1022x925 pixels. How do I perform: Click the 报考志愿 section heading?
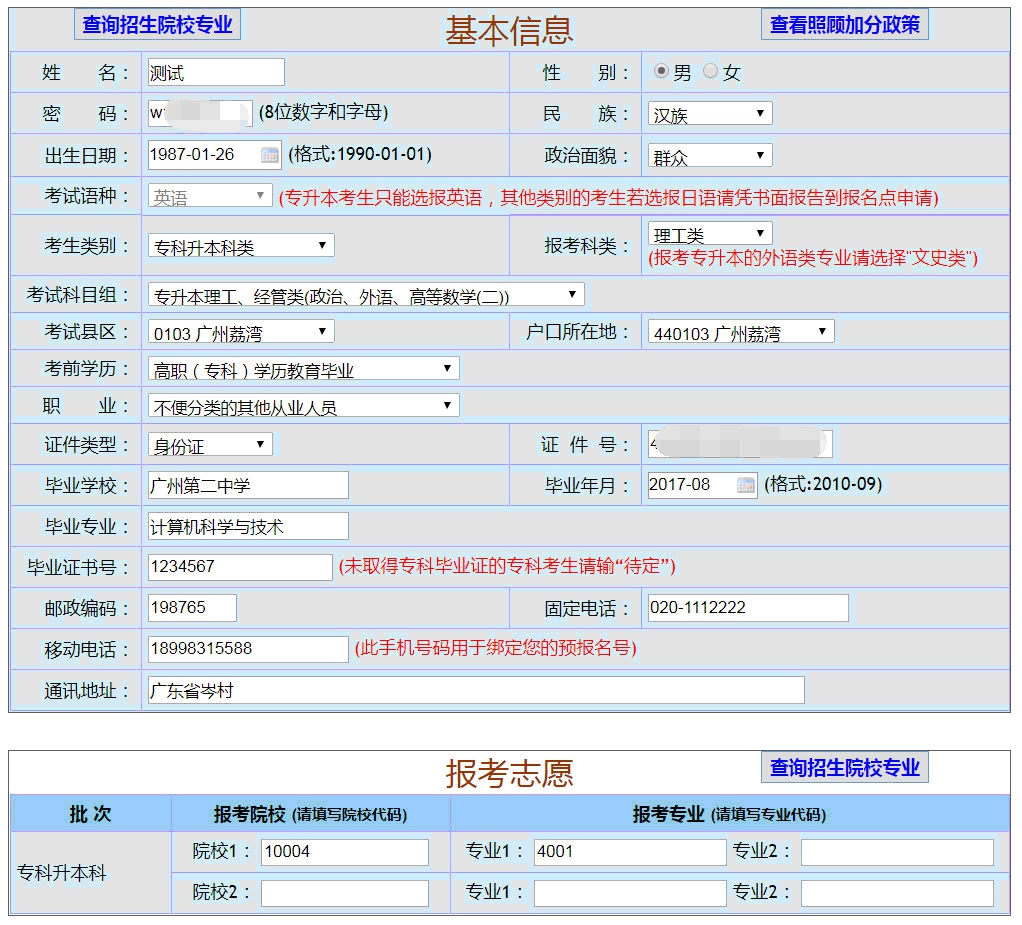509,774
